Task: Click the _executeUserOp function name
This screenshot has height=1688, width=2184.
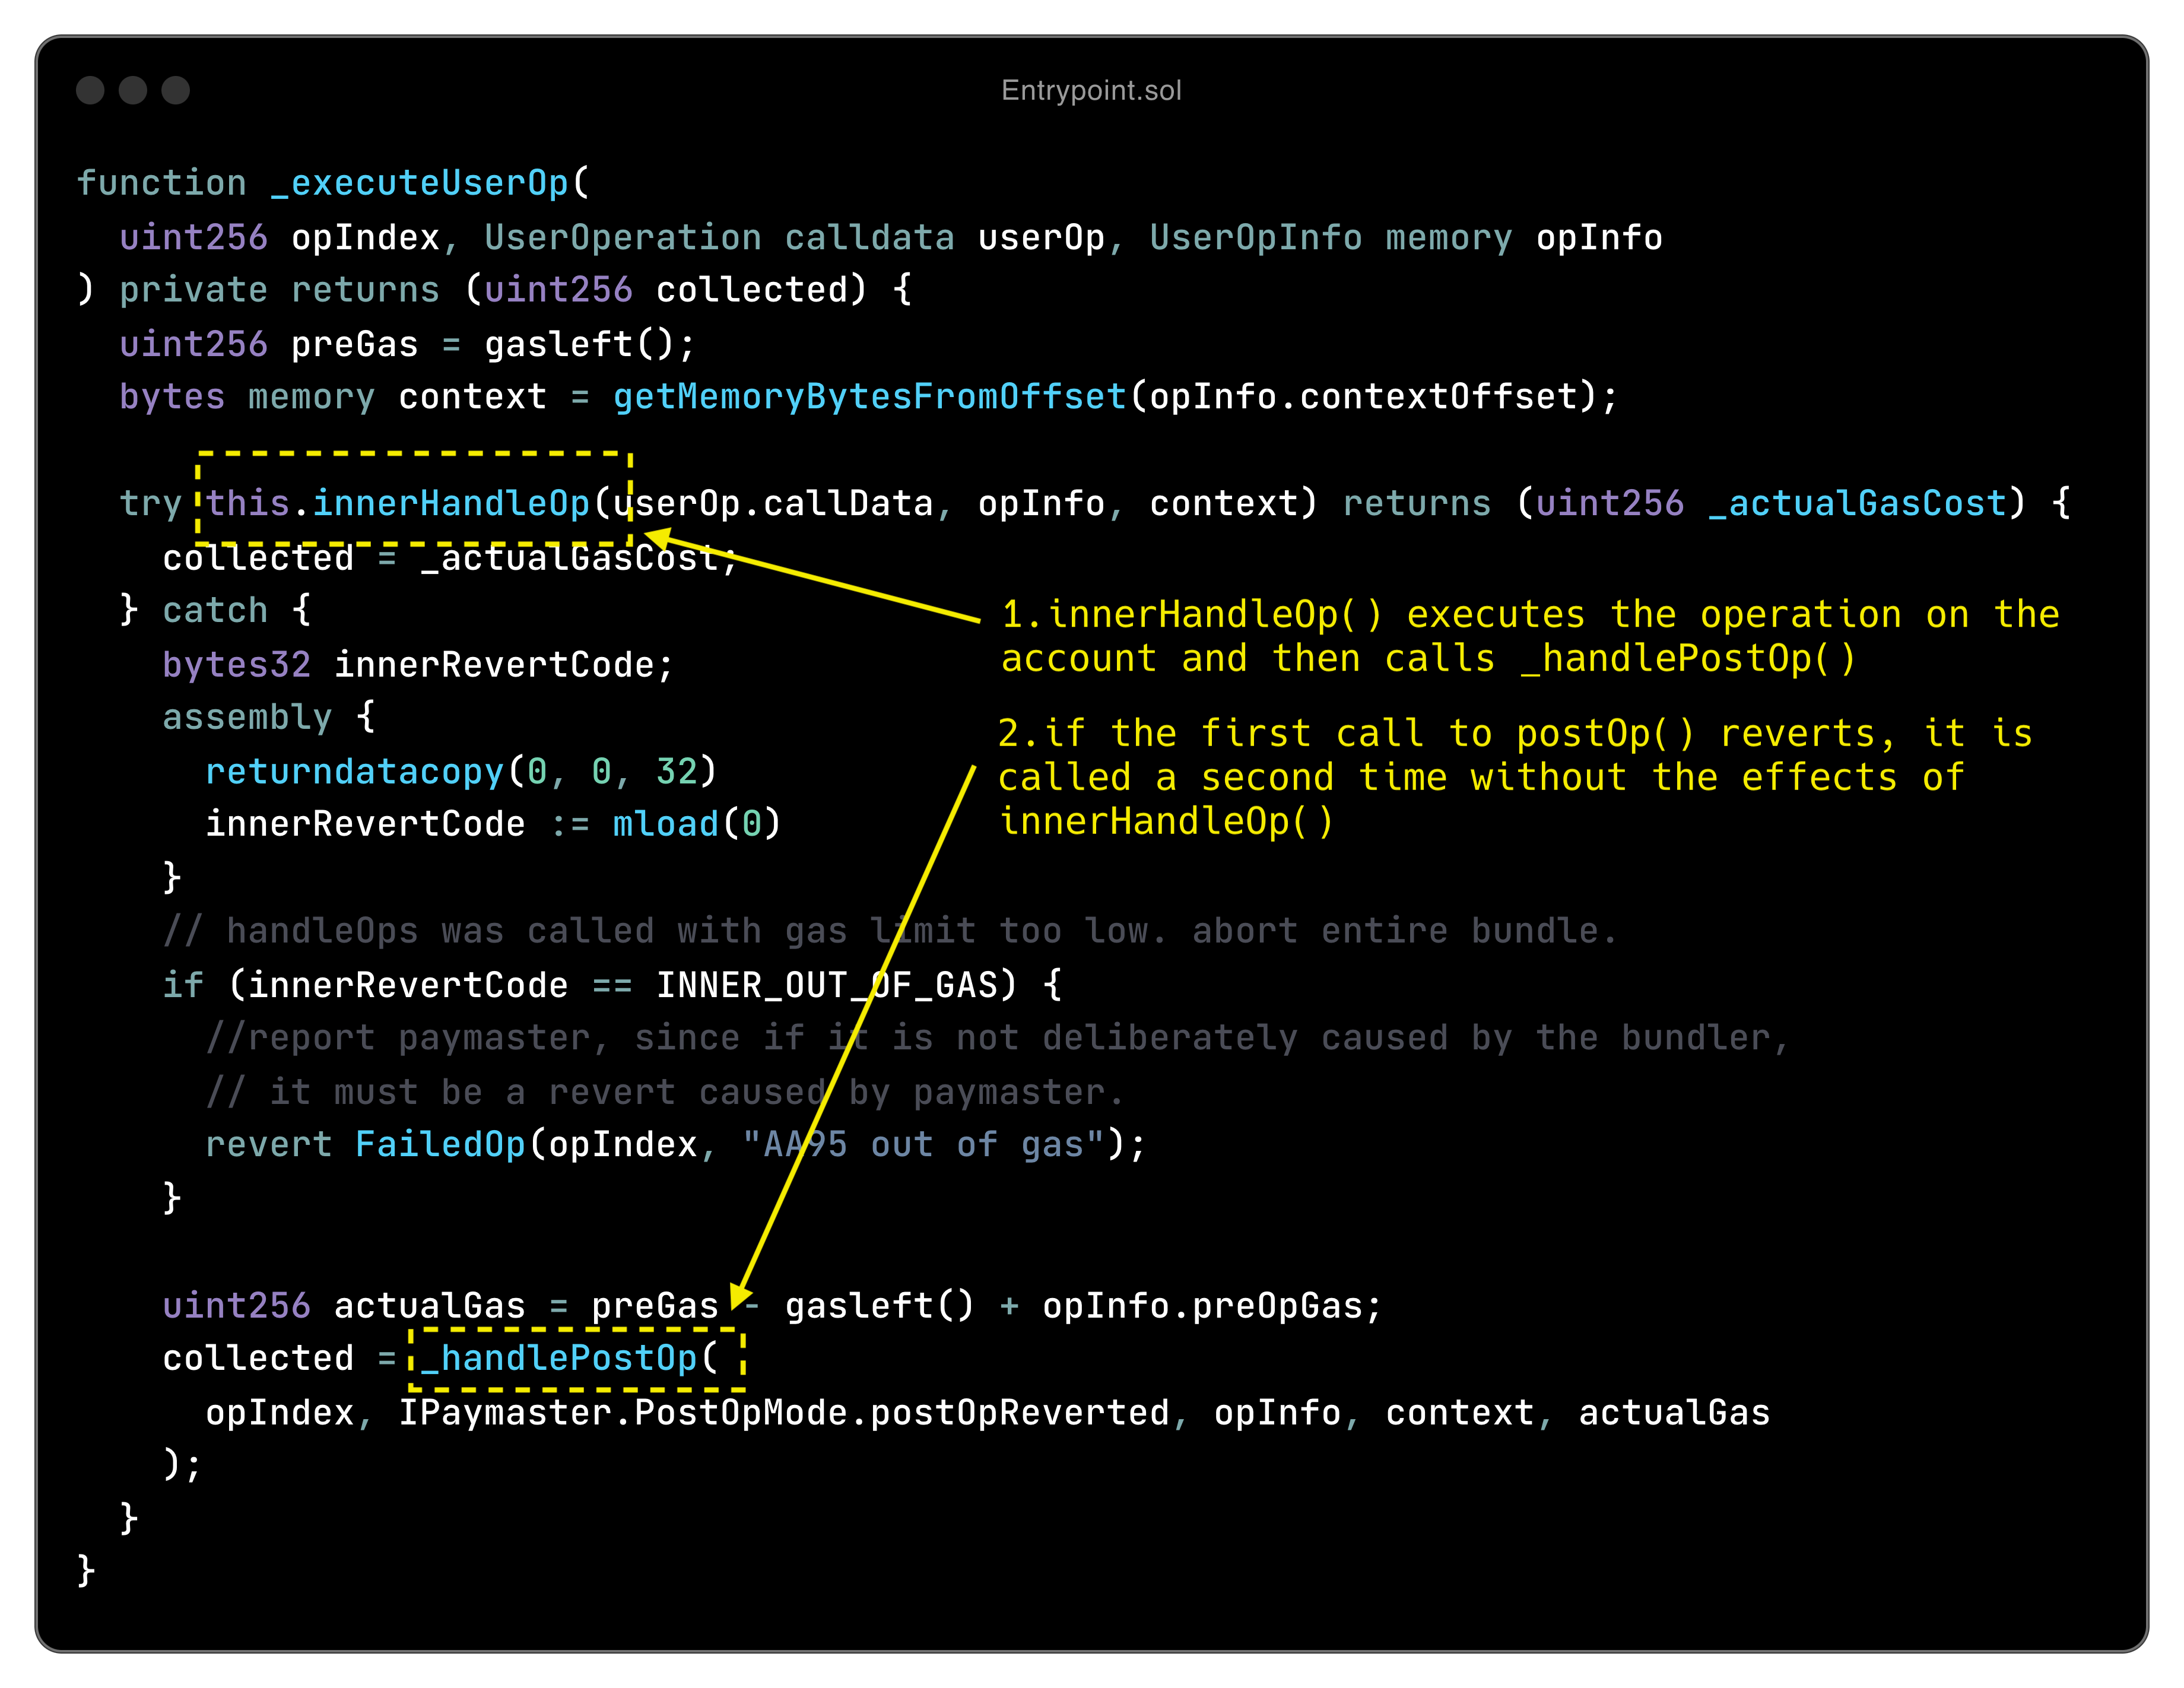Action: click(x=419, y=183)
